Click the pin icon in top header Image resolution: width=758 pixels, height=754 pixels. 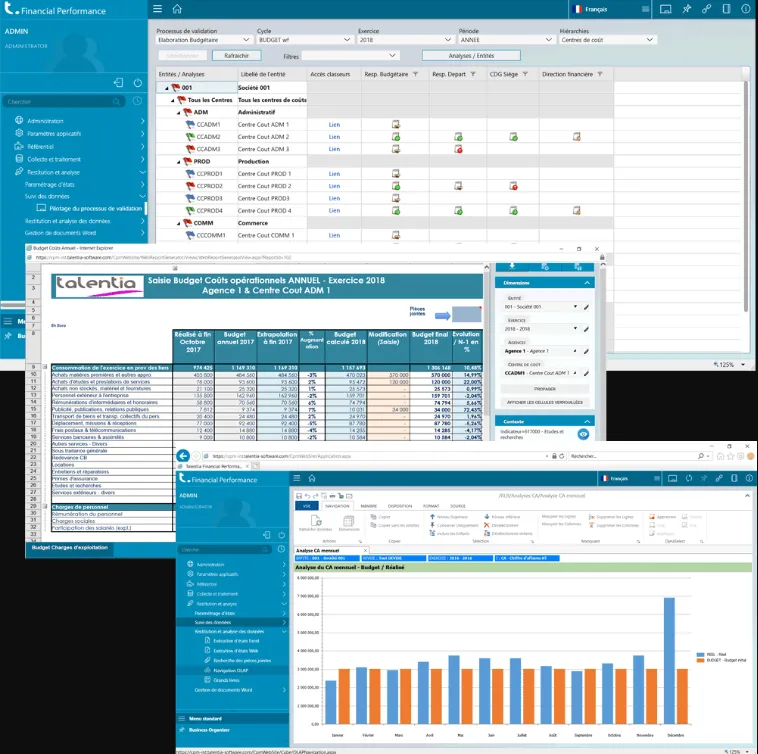pyautogui.click(x=686, y=9)
